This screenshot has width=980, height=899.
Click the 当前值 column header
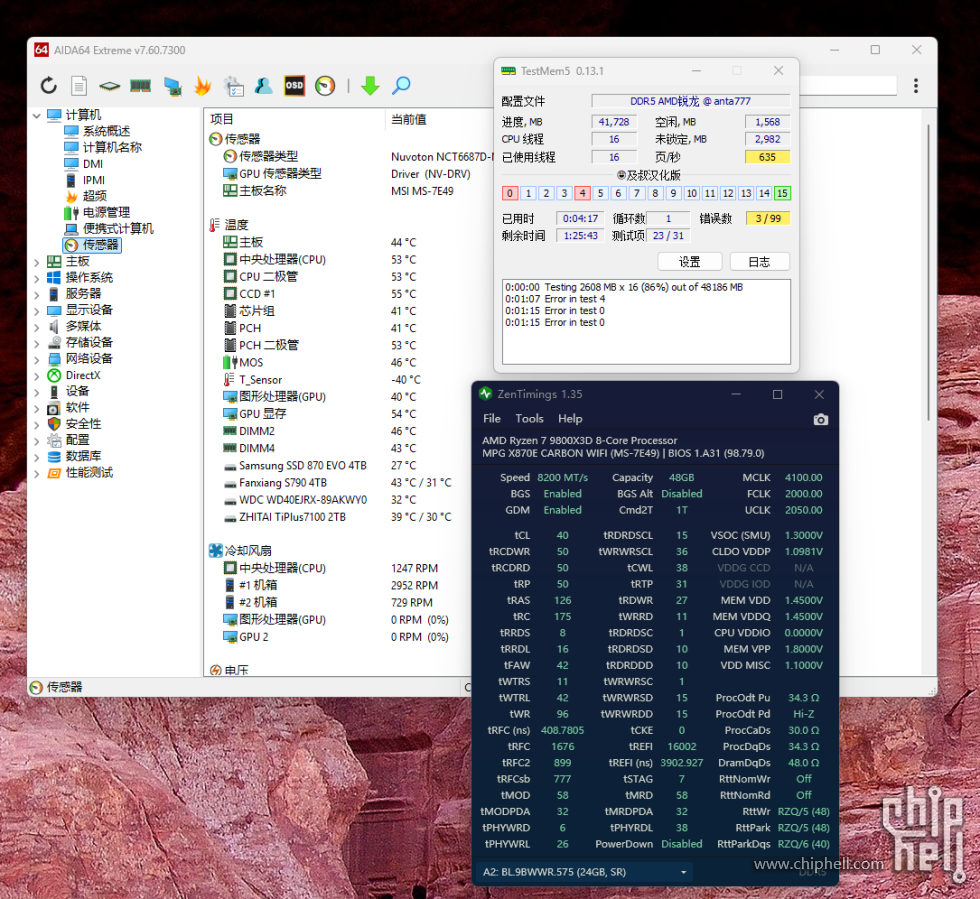tap(409, 119)
